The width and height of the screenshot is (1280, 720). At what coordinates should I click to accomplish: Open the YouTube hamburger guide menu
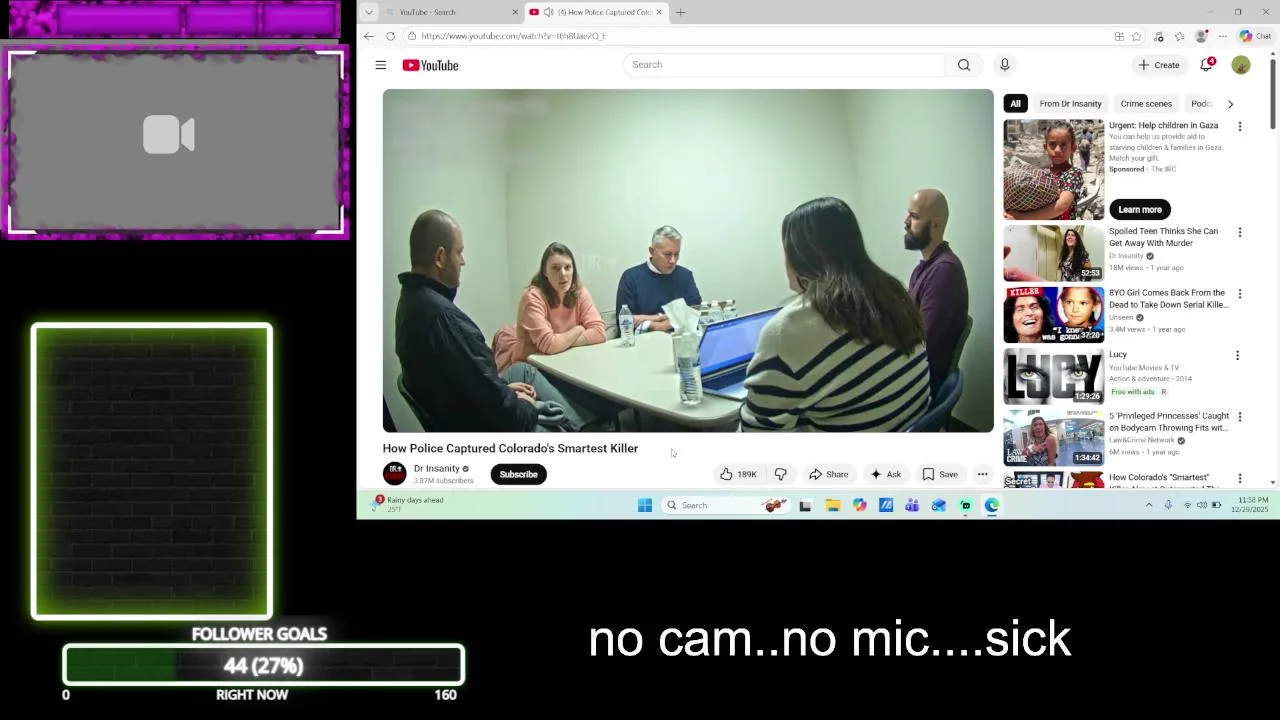pyautogui.click(x=380, y=65)
